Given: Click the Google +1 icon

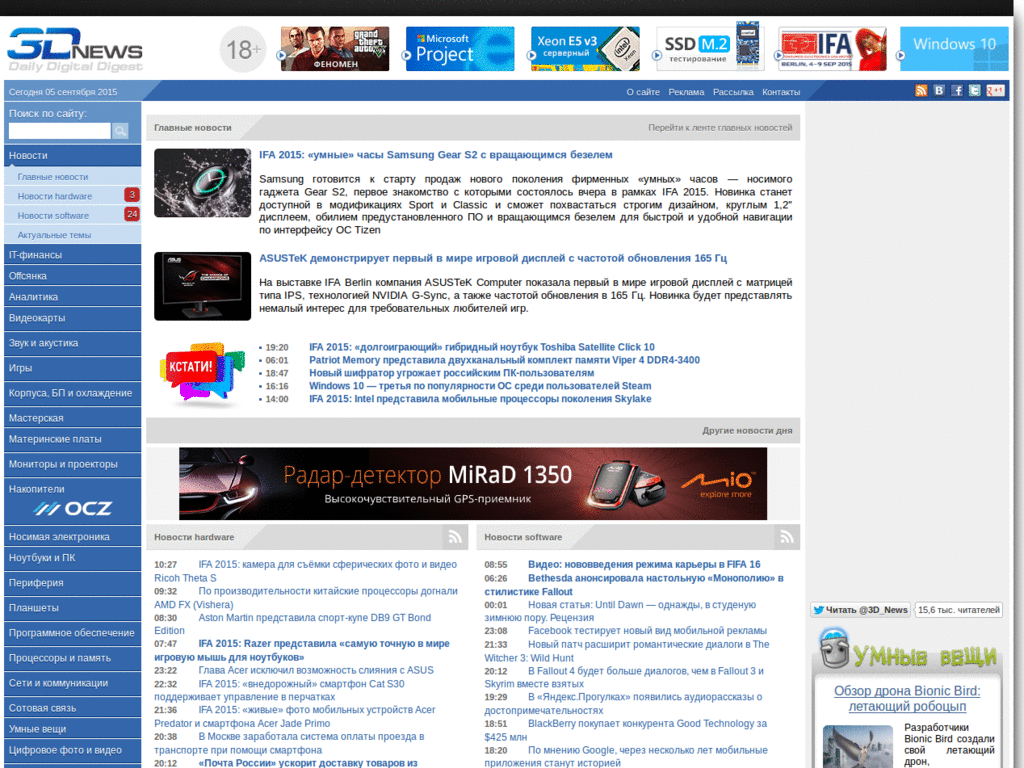Looking at the screenshot, I should pos(995,91).
